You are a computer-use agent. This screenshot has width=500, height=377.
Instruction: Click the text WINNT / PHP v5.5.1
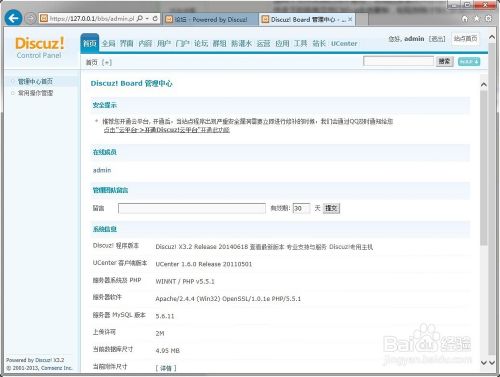[185, 282]
